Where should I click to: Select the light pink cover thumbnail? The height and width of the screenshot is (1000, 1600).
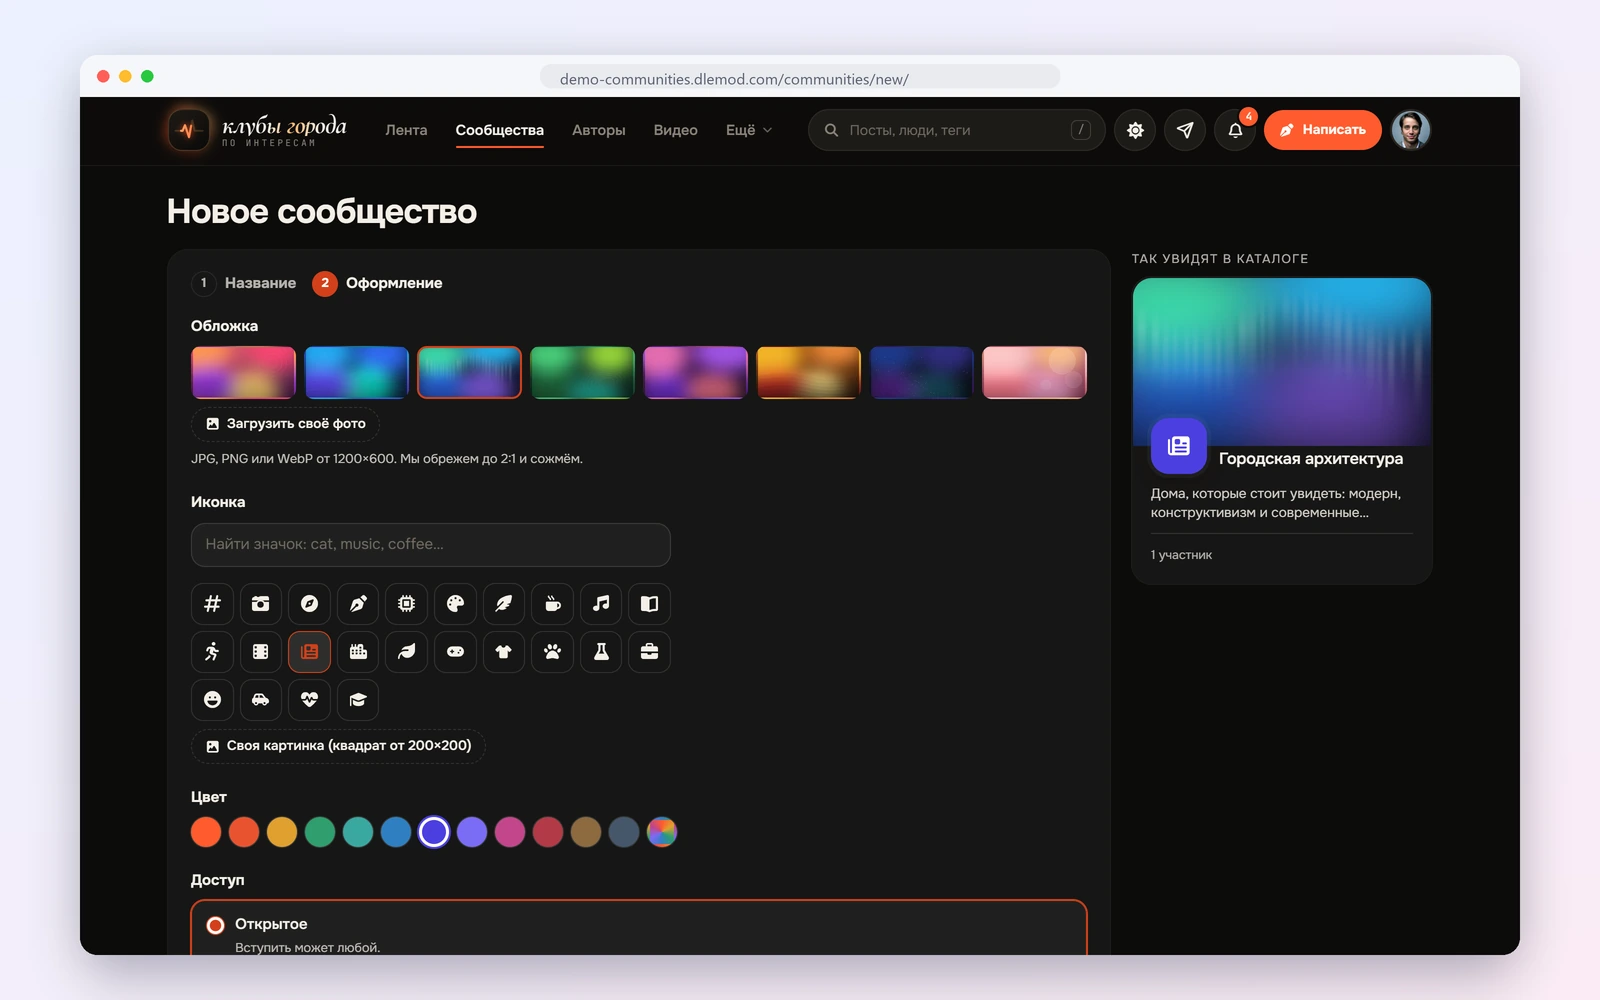[1034, 372]
